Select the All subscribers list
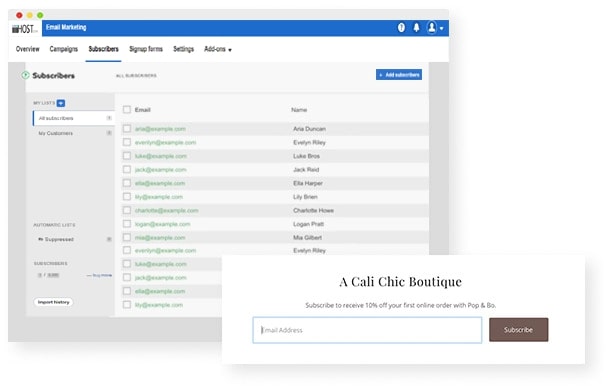Viewport: 610px width, 390px height. [x=73, y=118]
